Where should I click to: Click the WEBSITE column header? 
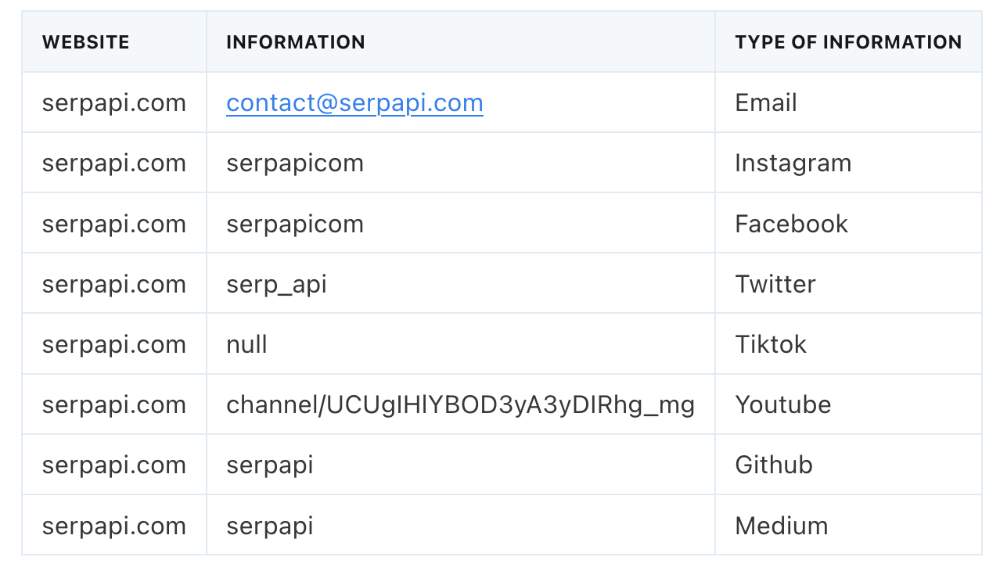[85, 42]
